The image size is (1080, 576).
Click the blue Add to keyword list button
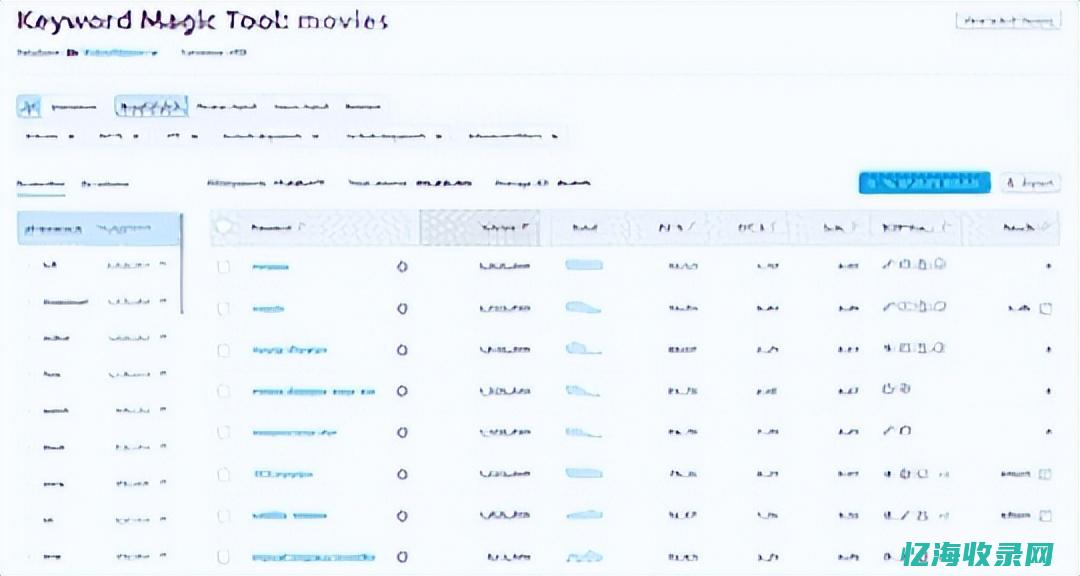pos(924,182)
